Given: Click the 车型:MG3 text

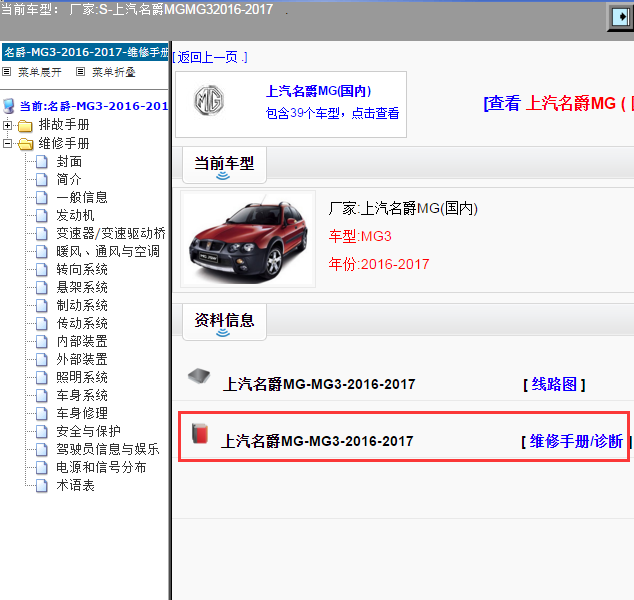Looking at the screenshot, I should (x=360, y=236).
